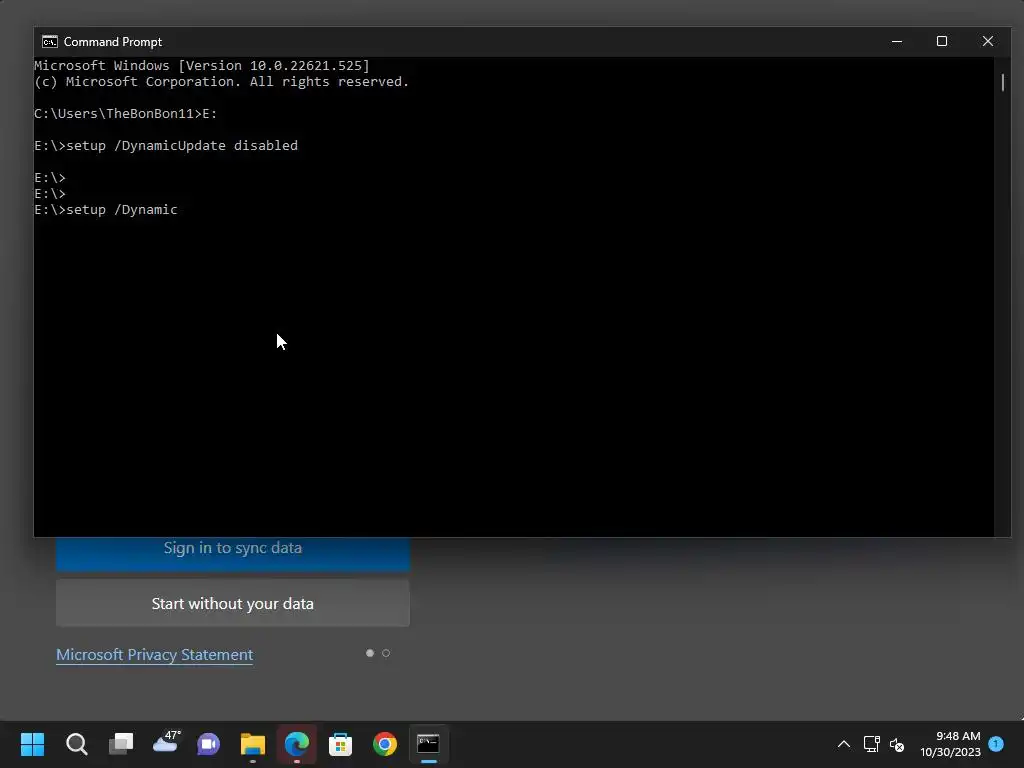Image resolution: width=1024 pixels, height=768 pixels.
Task: Show hidden system tray icons
Action: 844,744
